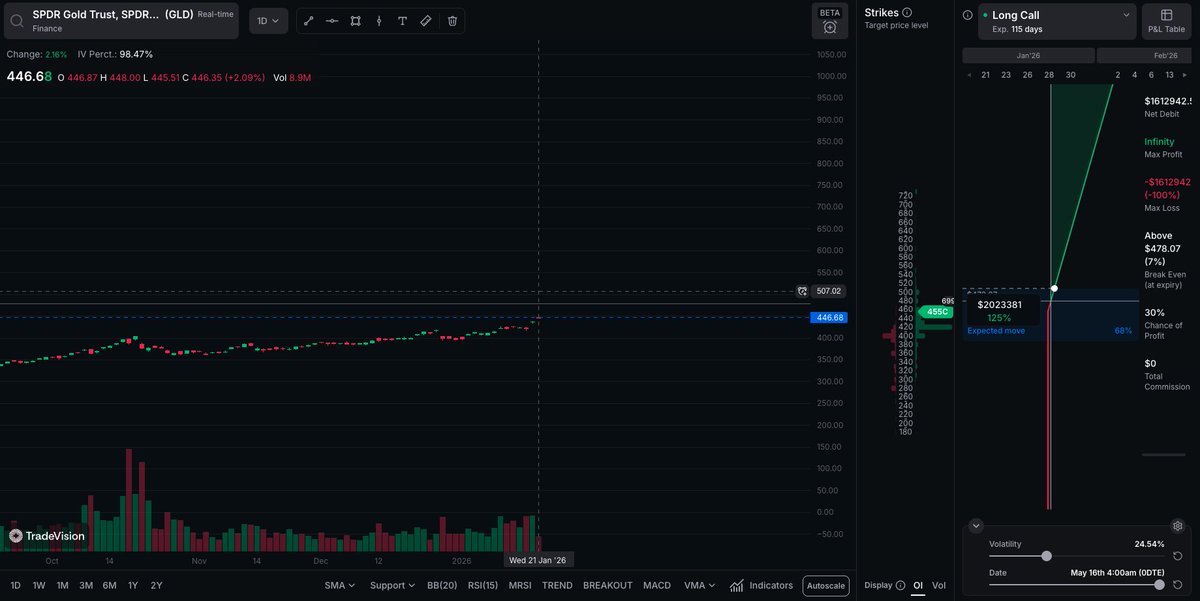This screenshot has width=1200, height=601.
Task: Select the ruler measure tool
Action: 426,20
